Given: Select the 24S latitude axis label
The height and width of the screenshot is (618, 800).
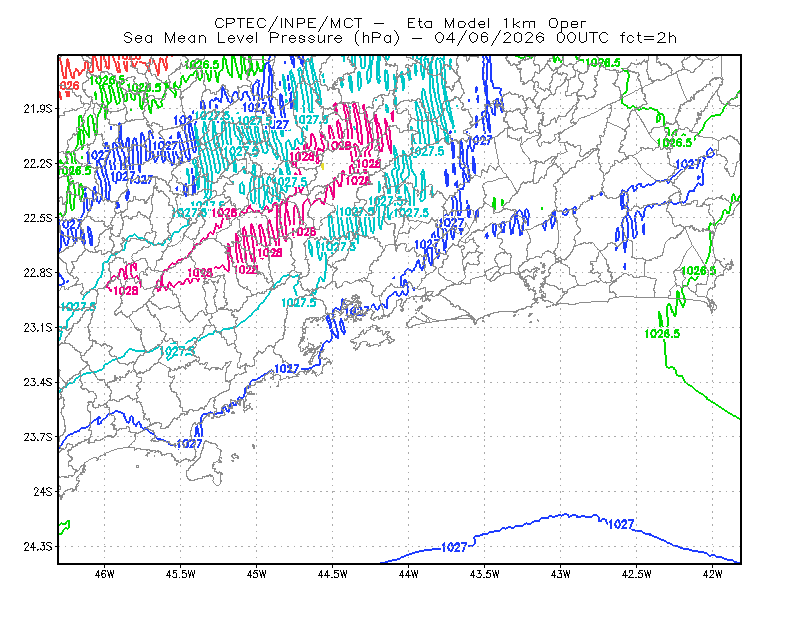Looking at the screenshot, I should point(43,492).
